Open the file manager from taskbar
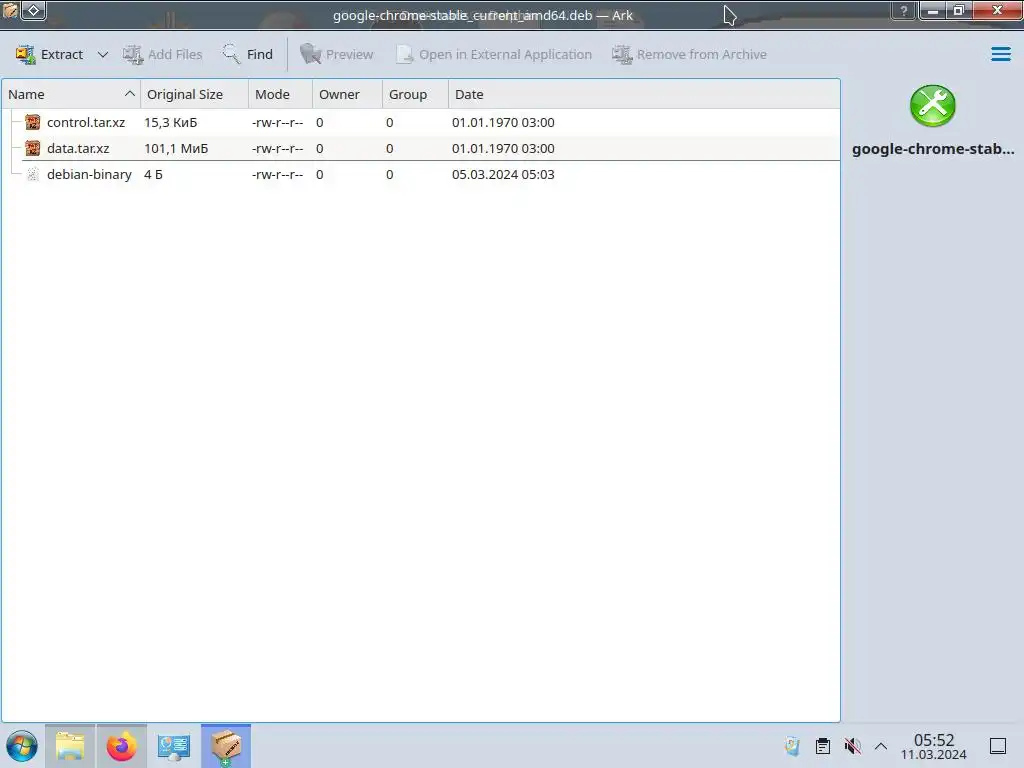The width and height of the screenshot is (1024, 768). click(x=70, y=746)
